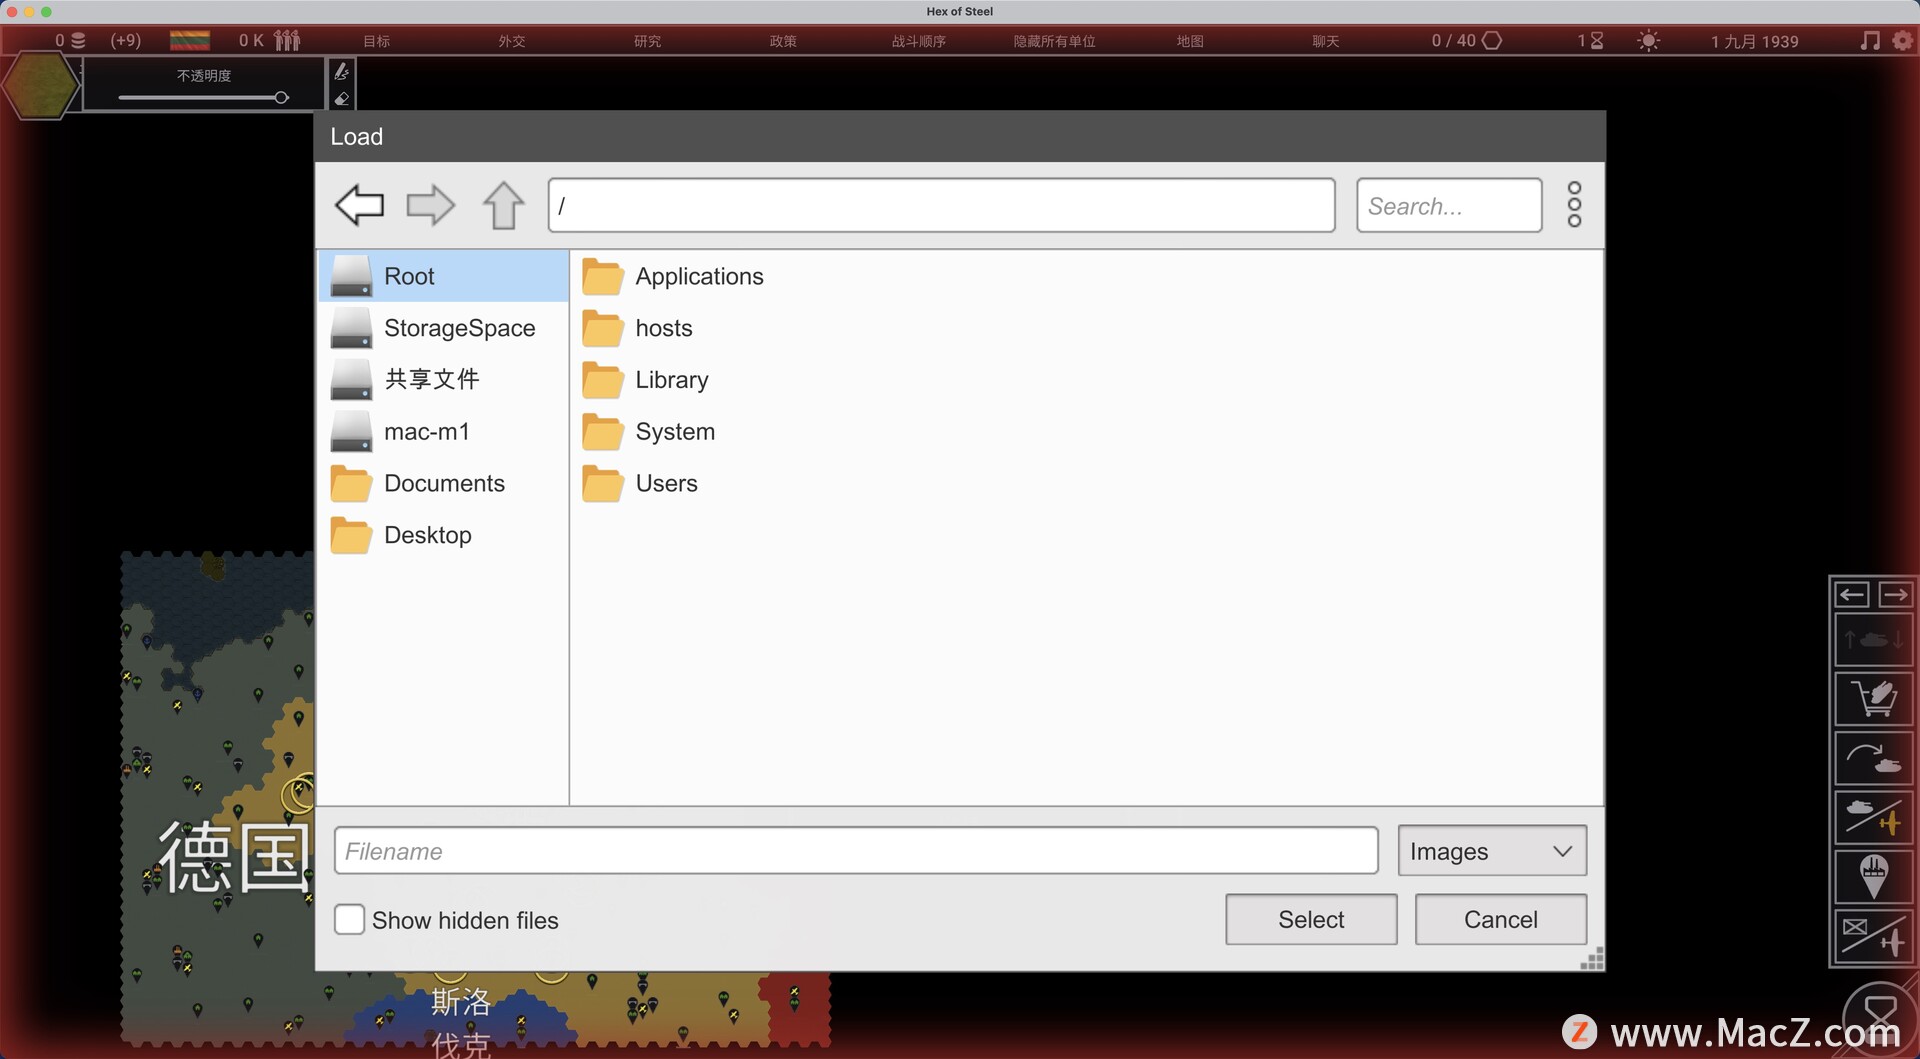Click the embark/disembark tank icon
The height and width of the screenshot is (1059, 1920).
[x=1874, y=640]
